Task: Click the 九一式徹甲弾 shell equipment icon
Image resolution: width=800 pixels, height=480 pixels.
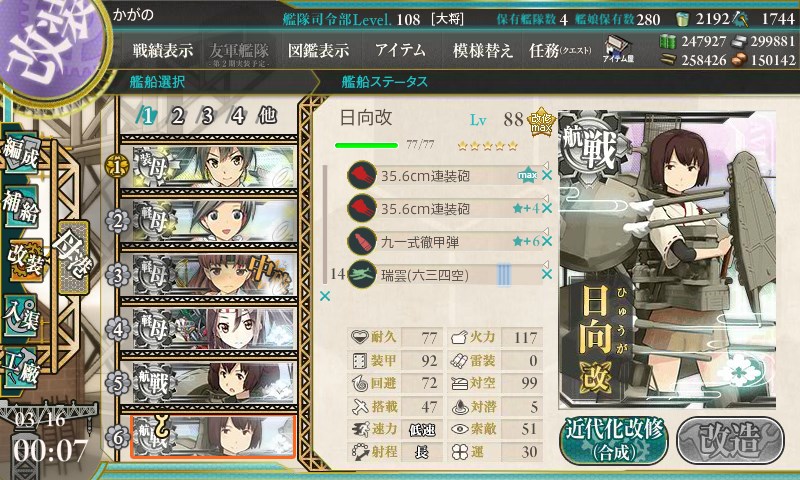Action: tap(362, 241)
